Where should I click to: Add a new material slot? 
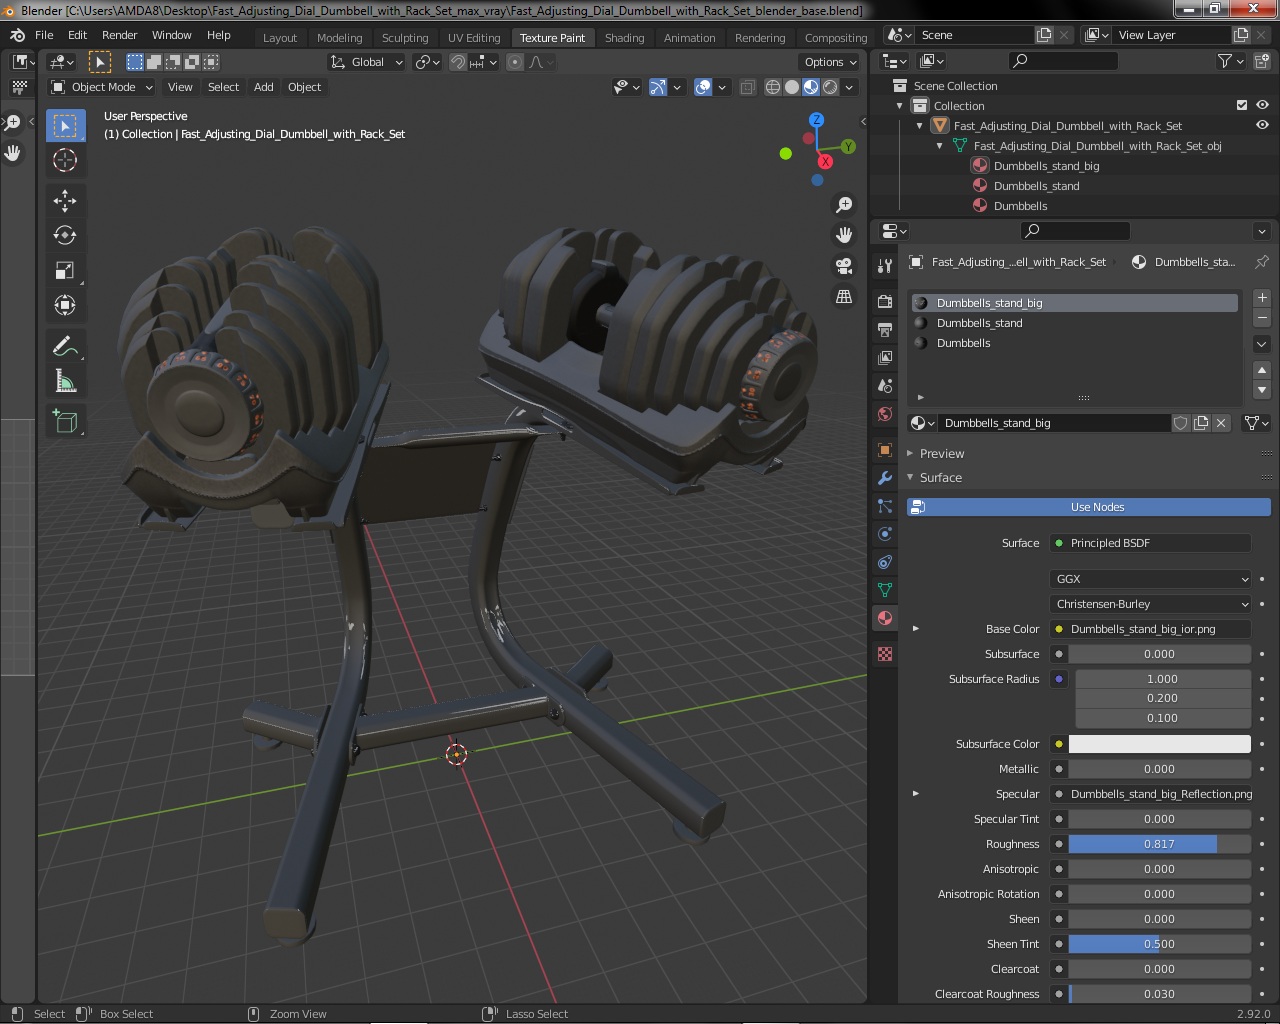click(x=1262, y=298)
